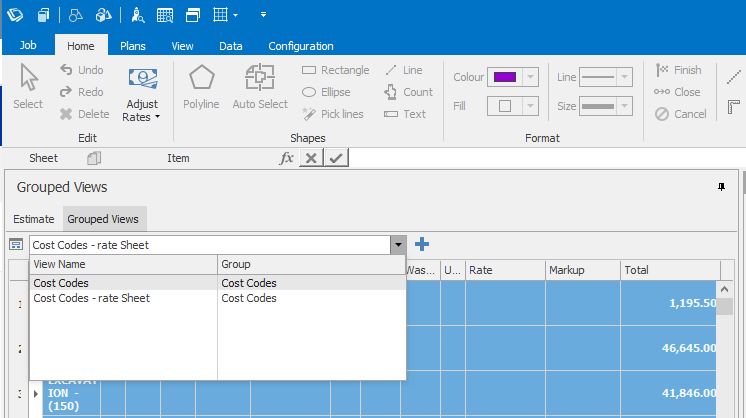Open the Fill style dropdown

click(531, 106)
